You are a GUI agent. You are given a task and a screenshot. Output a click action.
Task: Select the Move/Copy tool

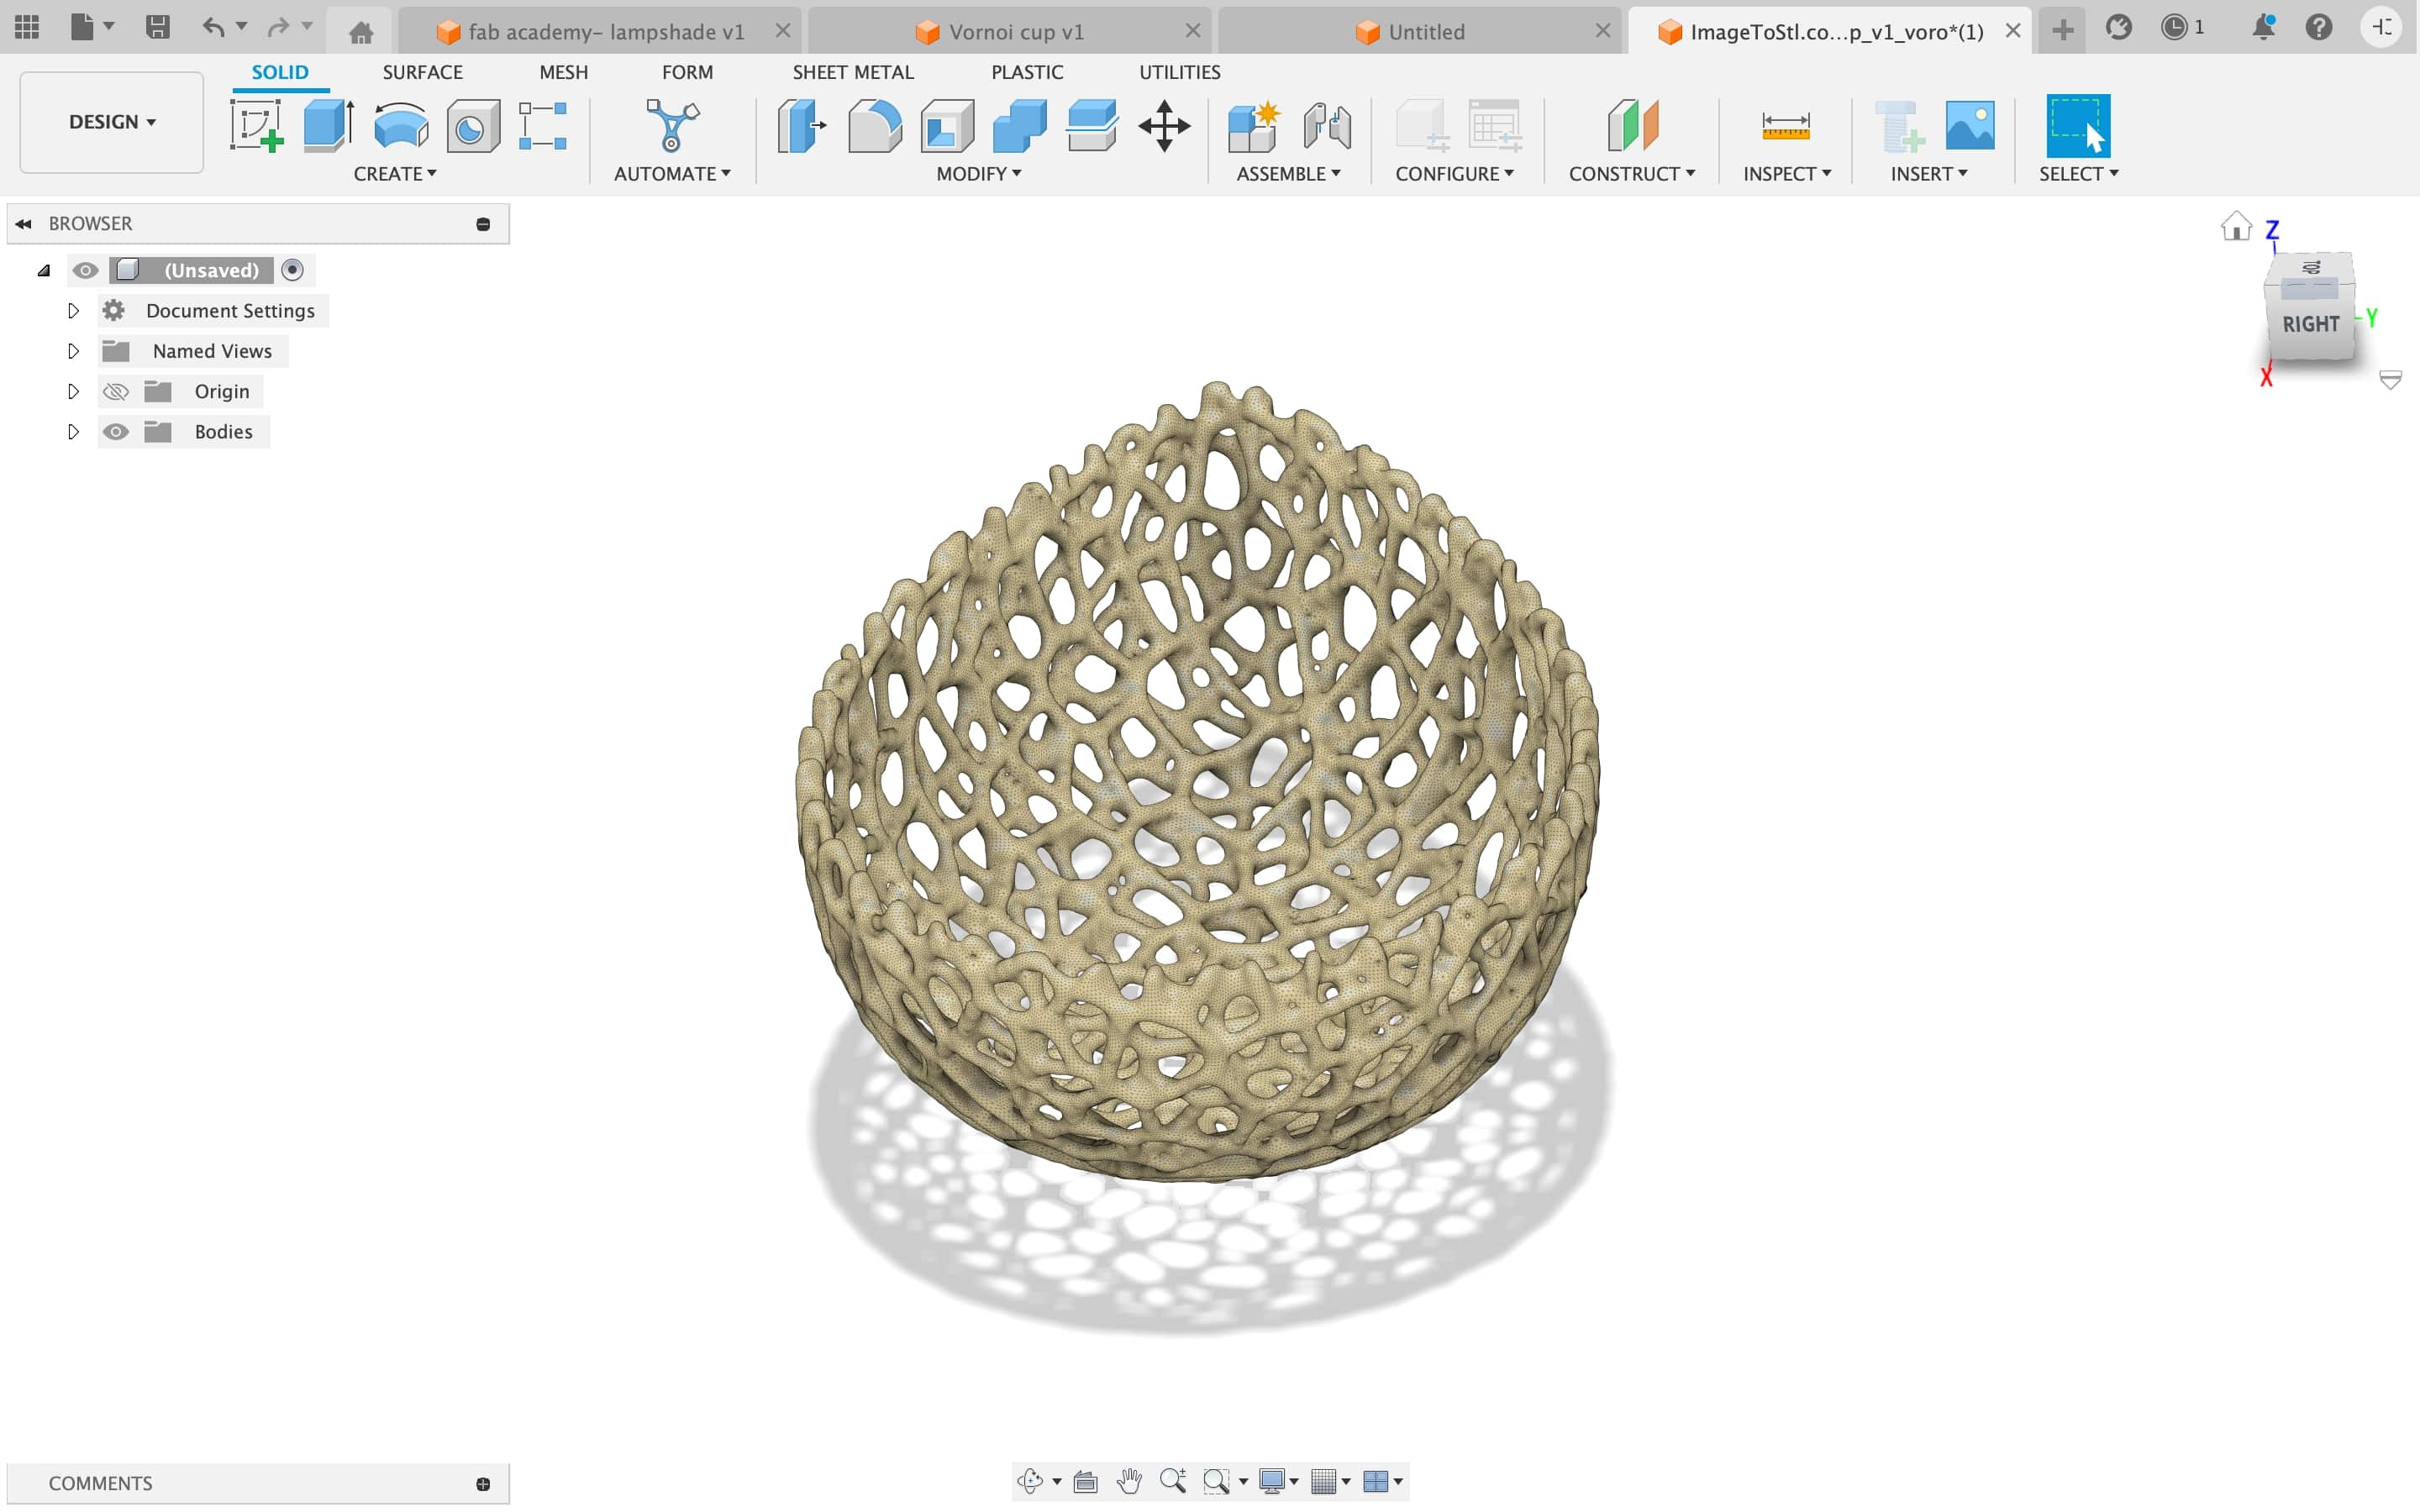coord(1164,126)
